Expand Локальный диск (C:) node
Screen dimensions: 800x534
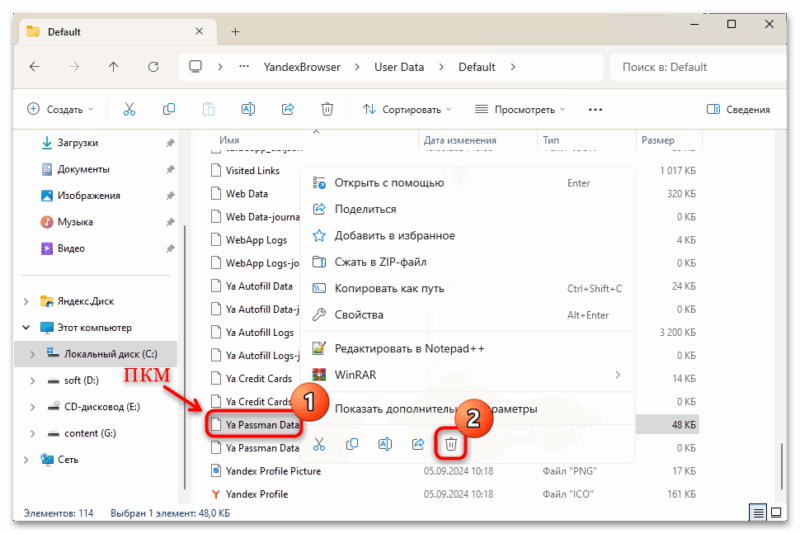[33, 354]
